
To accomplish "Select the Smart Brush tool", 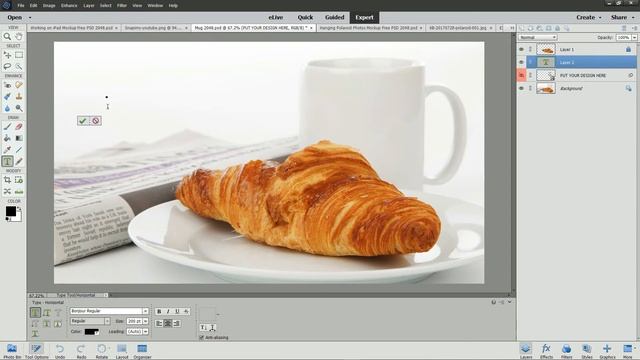I will click(7, 96).
